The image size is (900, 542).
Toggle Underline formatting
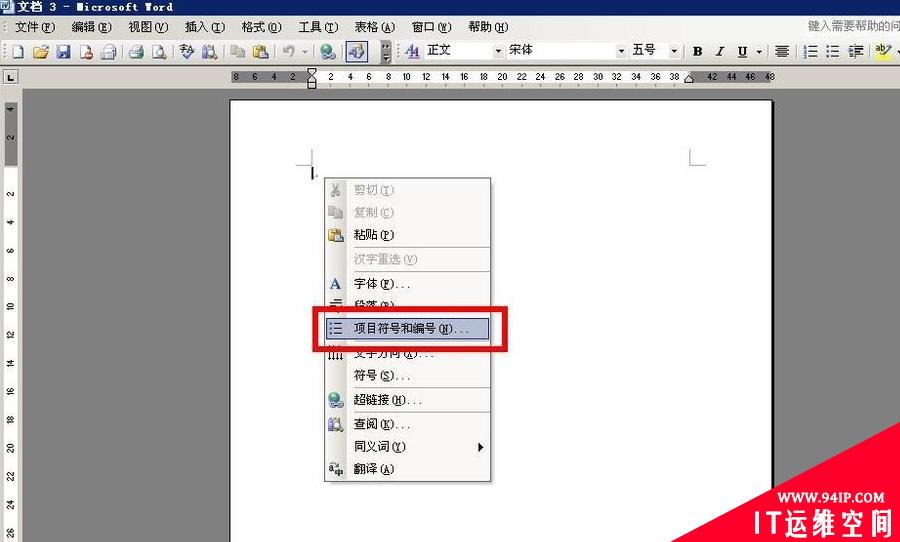click(x=742, y=52)
